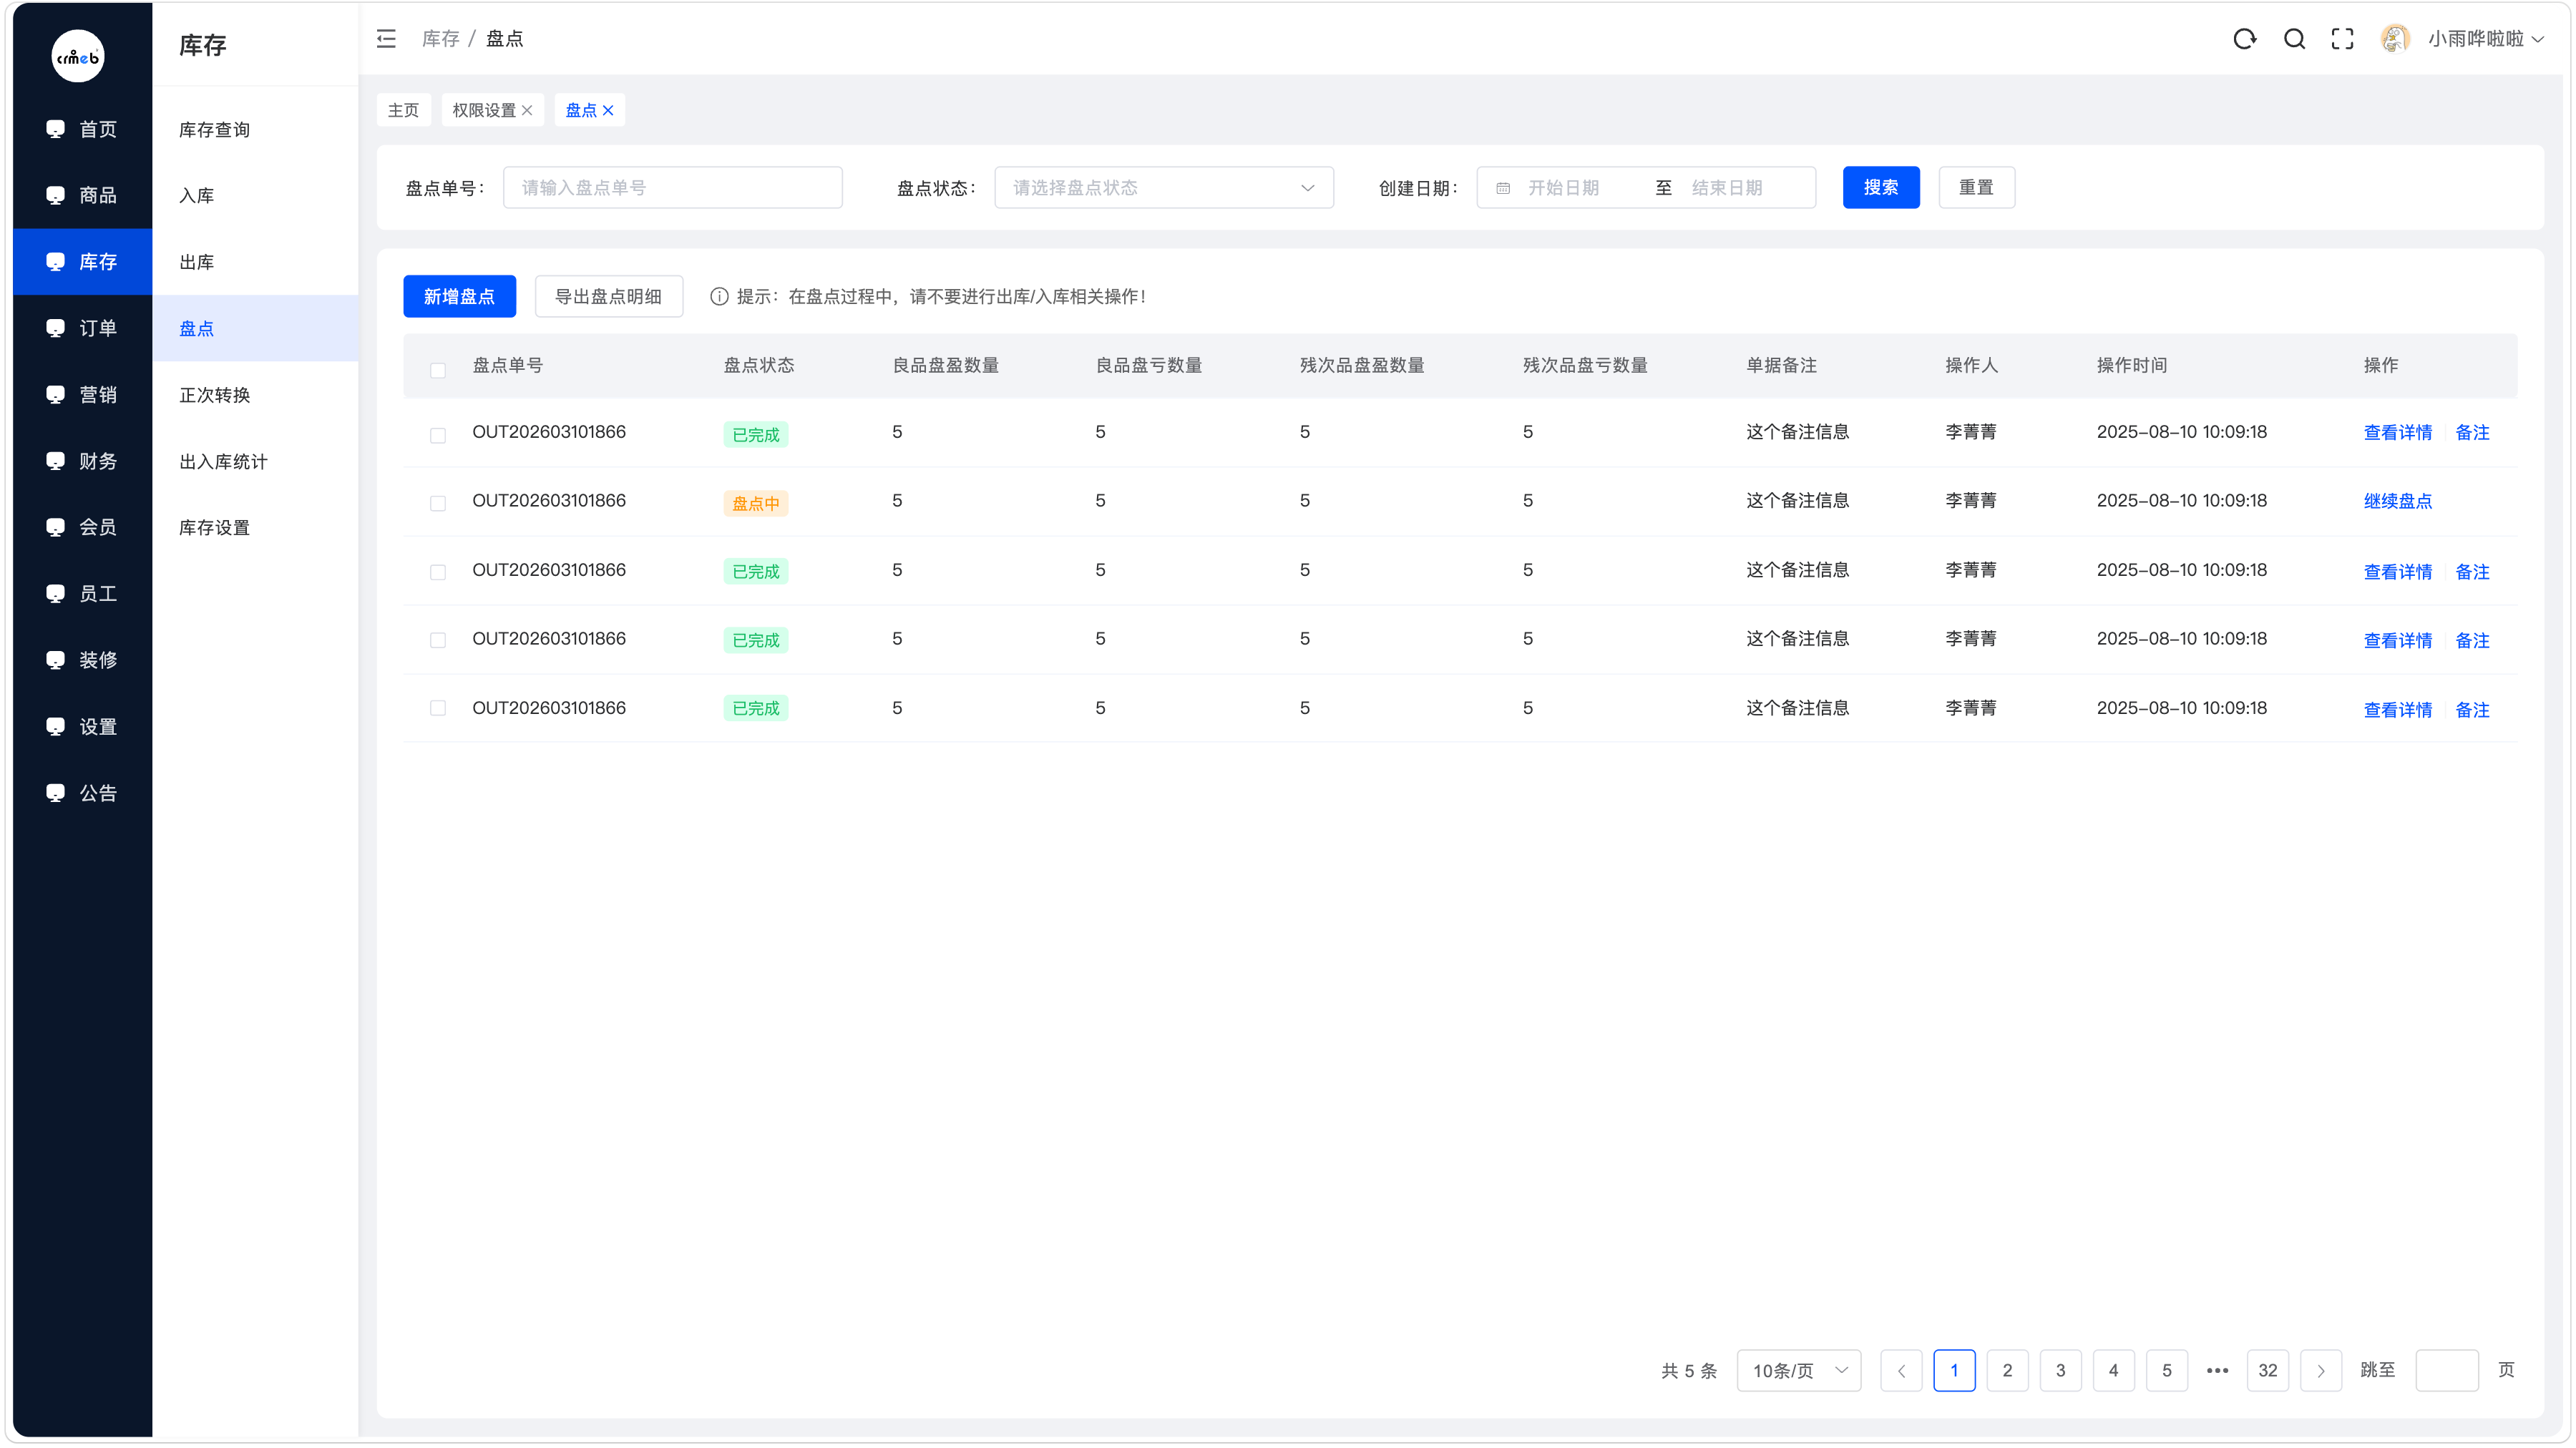Click 备注 in the first row
Viewport: 2576px width, 1448px height.
click(x=2473, y=433)
